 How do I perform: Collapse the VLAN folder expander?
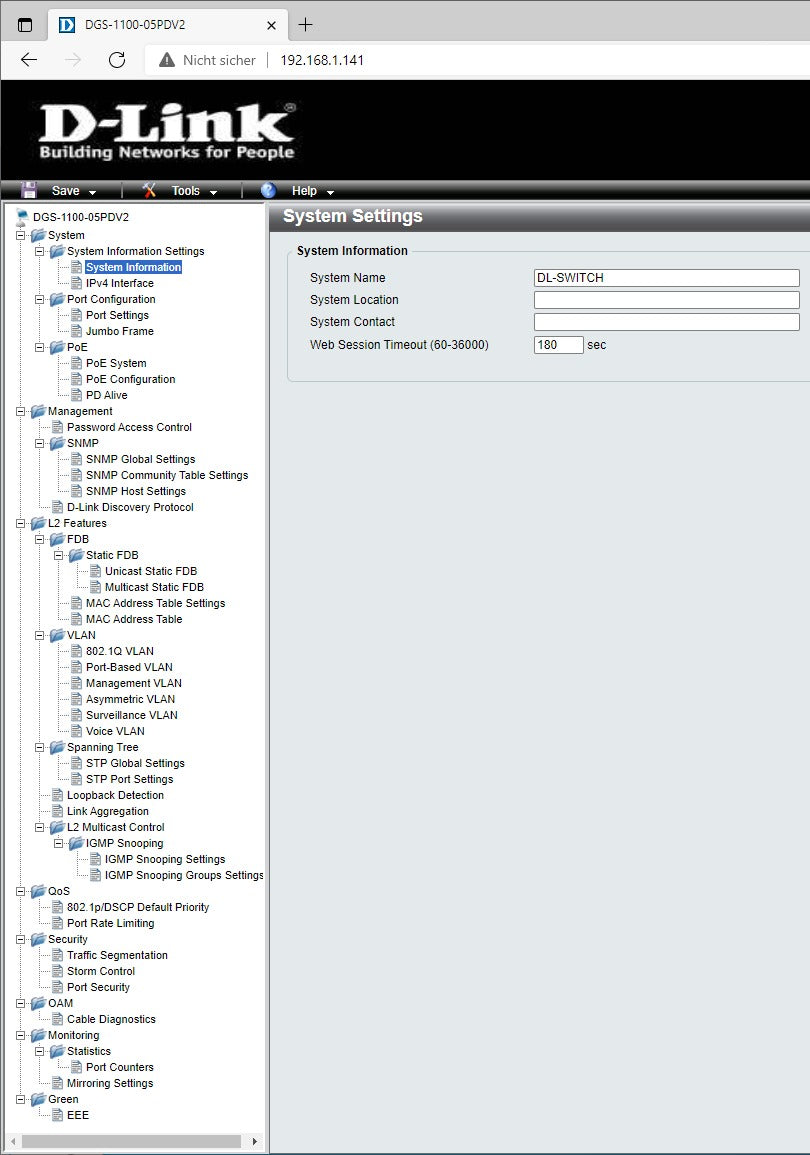click(40, 635)
